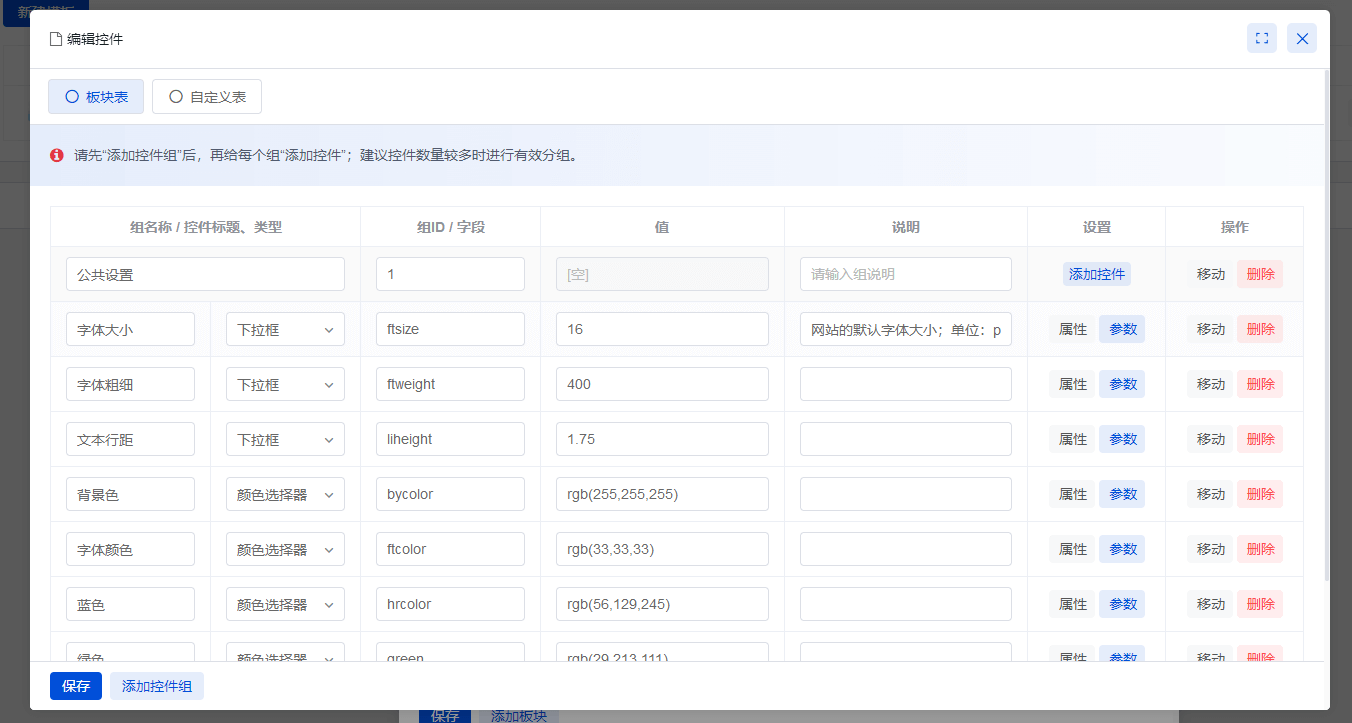Open the type dropdown for 字体大小
The height and width of the screenshot is (723, 1352).
(x=285, y=329)
